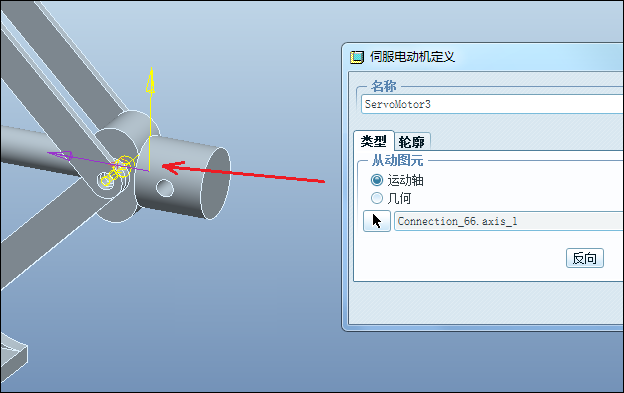This screenshot has height=393, width=624.
Task: Select the pin hole on the bracket
Action: (x=106, y=180)
